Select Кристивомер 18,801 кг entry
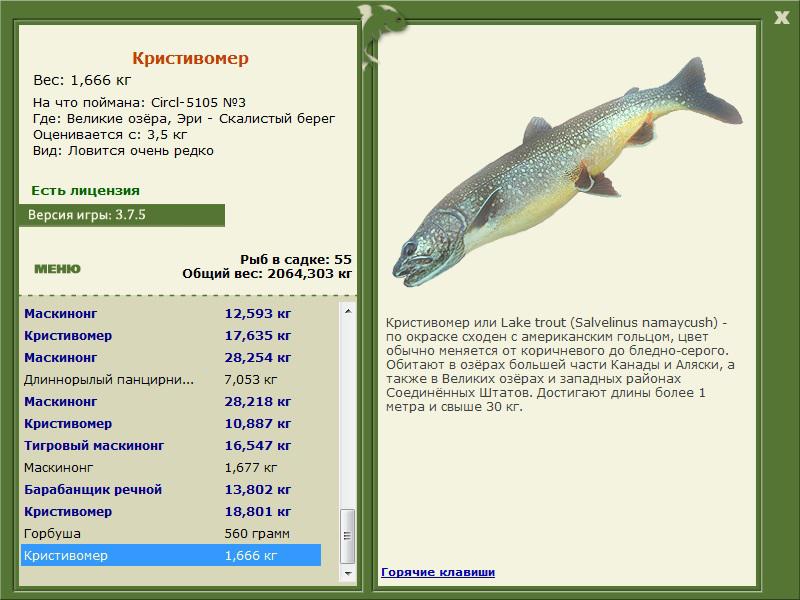Viewport: 800px width, 600px height. (171, 511)
